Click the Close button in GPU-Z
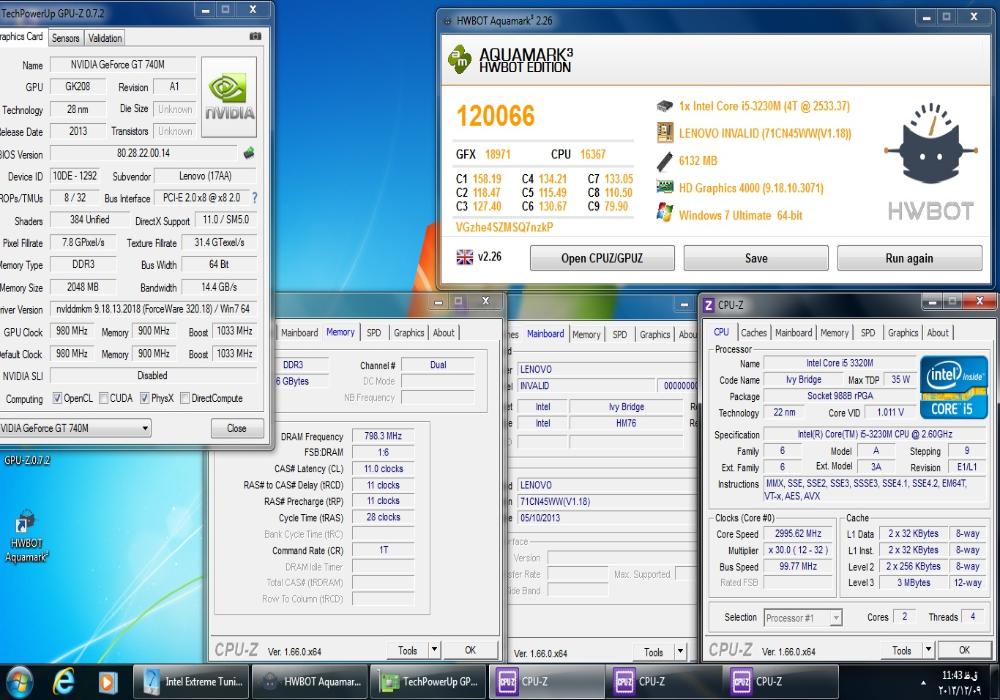The height and width of the screenshot is (700, 1000). tap(237, 428)
